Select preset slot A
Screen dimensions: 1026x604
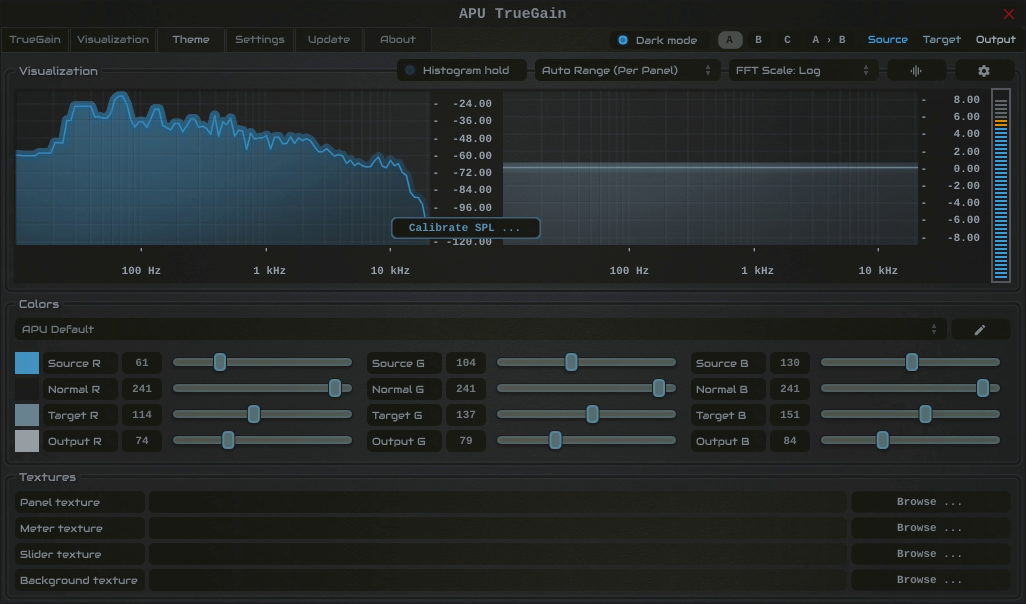730,40
